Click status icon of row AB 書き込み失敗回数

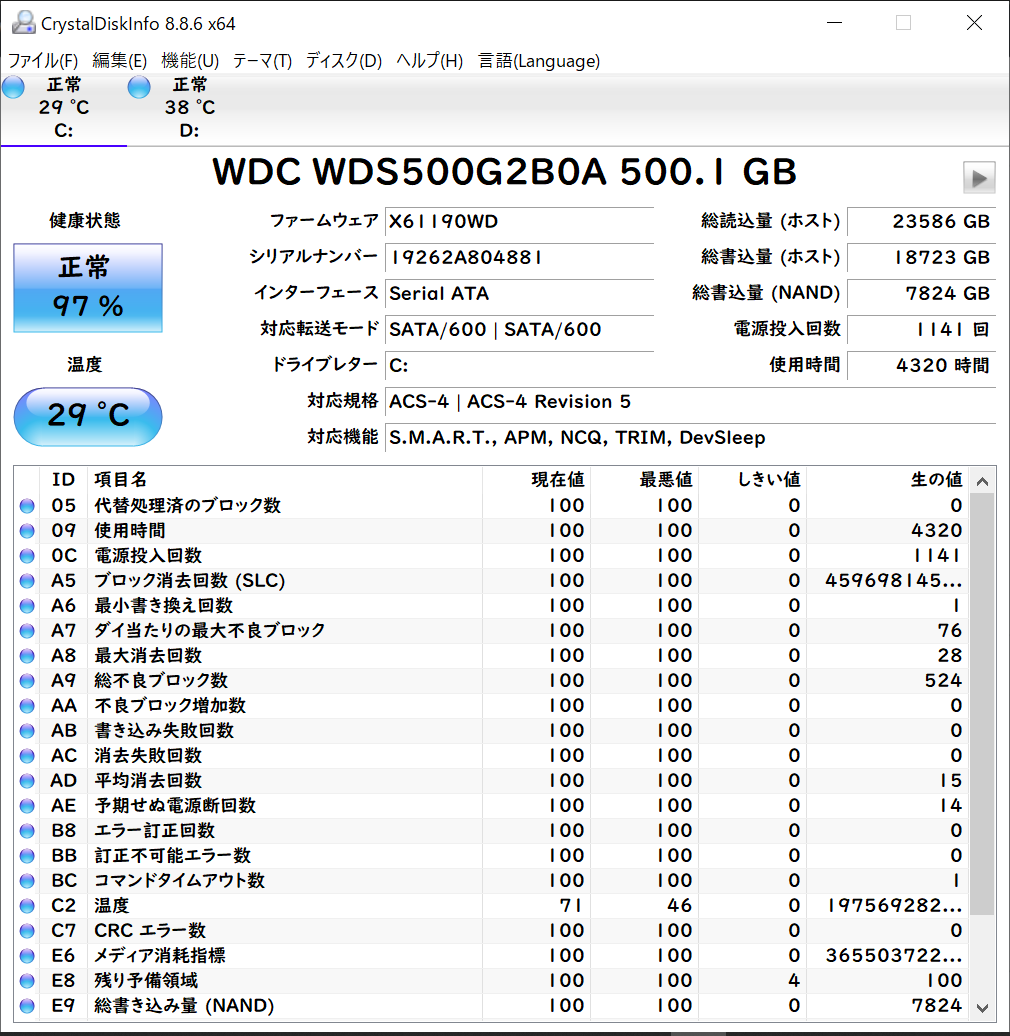click(x=27, y=731)
